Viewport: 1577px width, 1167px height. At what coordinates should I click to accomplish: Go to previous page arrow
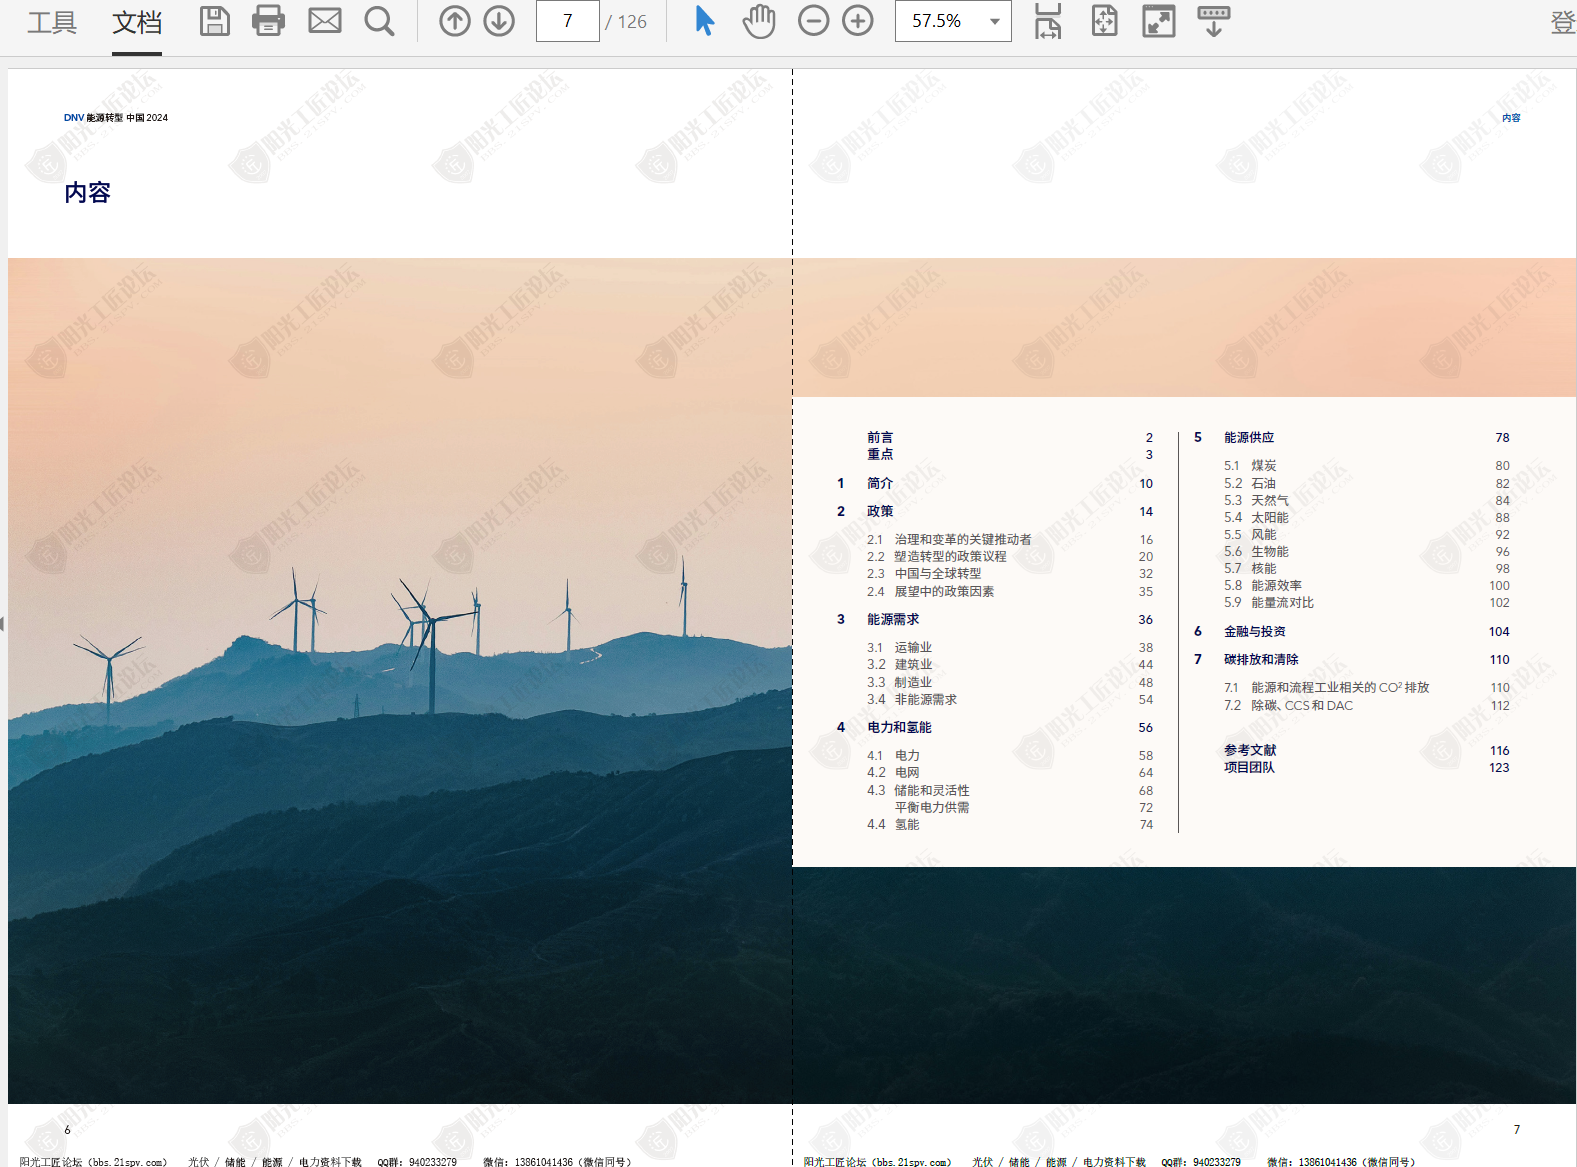pyautogui.click(x=455, y=21)
